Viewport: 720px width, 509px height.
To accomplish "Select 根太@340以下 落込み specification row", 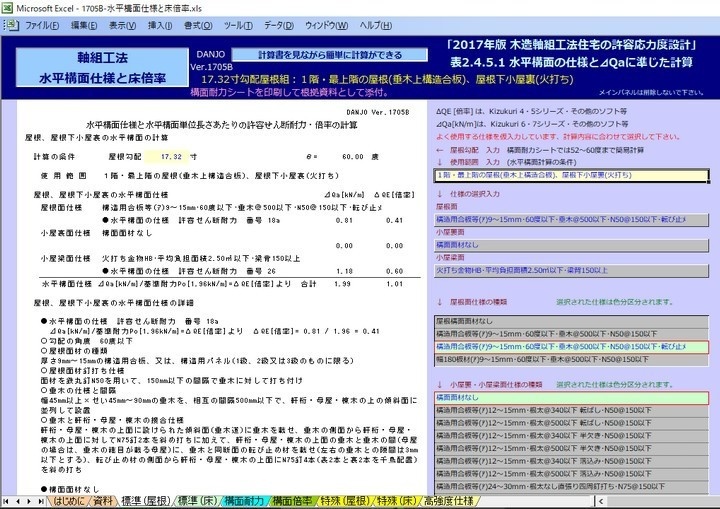I will coord(571,461).
